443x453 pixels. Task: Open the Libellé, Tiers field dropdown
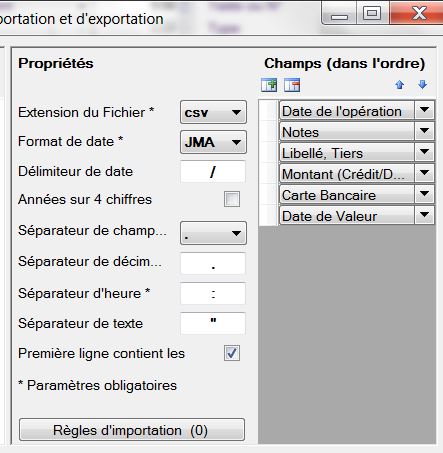[x=424, y=152]
